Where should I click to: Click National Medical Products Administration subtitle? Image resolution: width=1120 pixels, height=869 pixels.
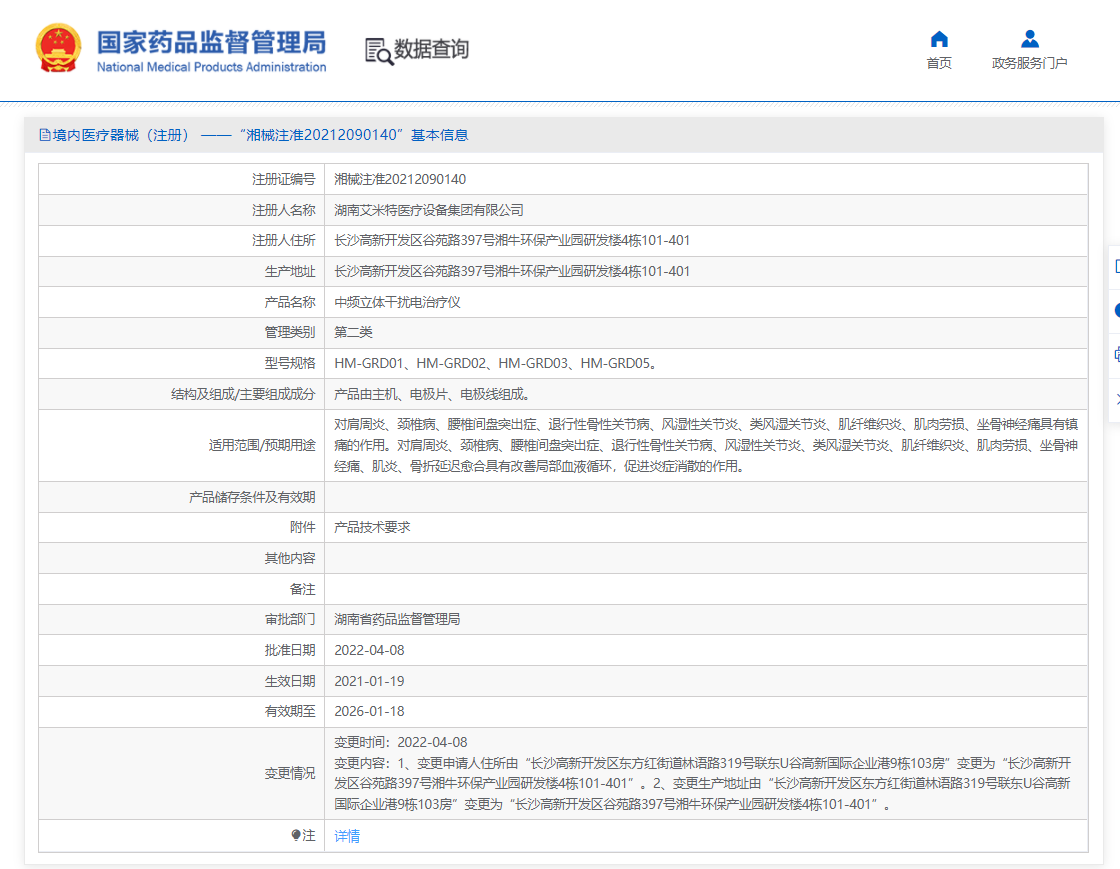coord(211,67)
